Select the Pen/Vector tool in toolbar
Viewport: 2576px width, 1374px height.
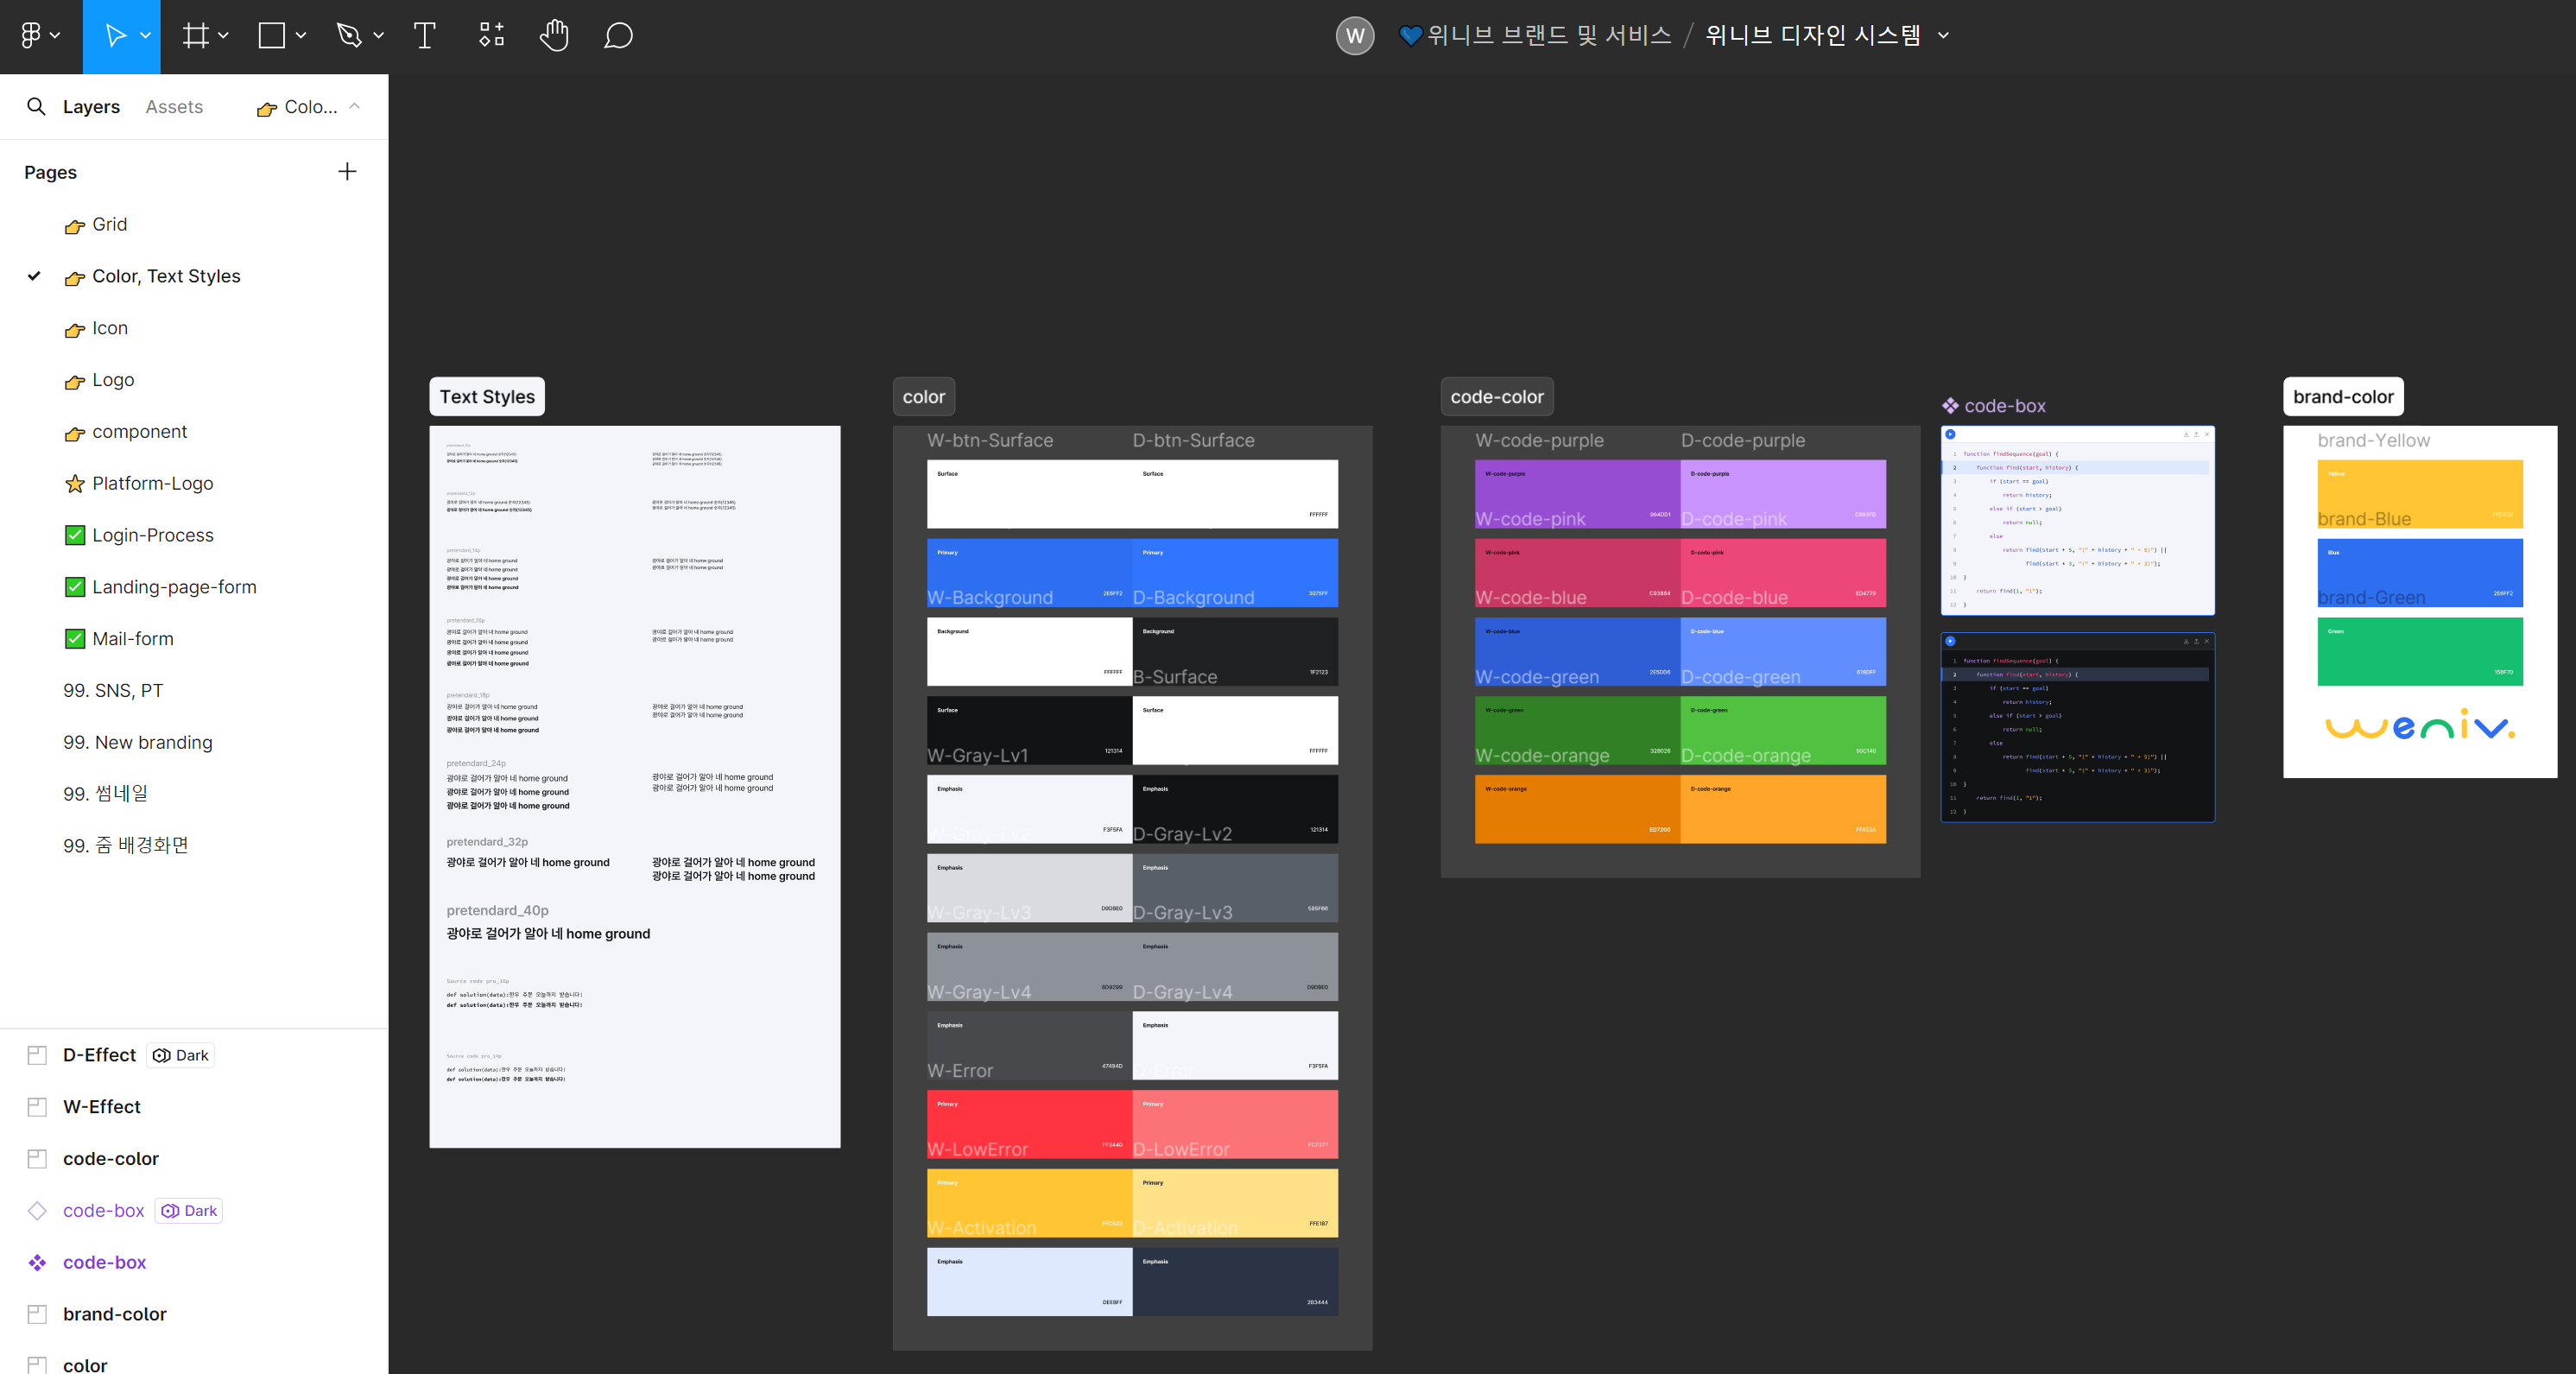tap(349, 34)
